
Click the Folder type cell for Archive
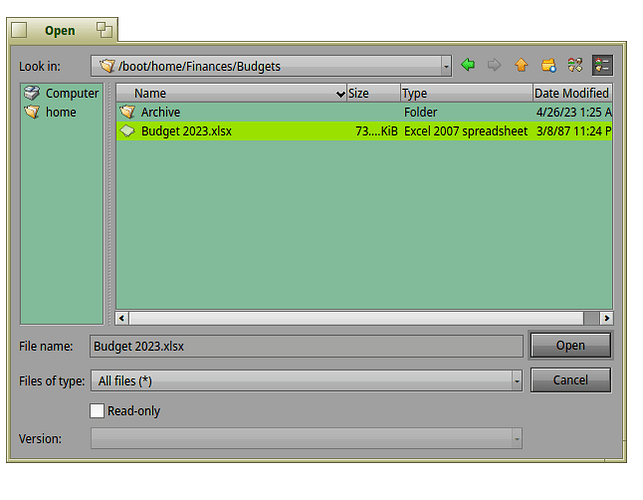tap(420, 112)
